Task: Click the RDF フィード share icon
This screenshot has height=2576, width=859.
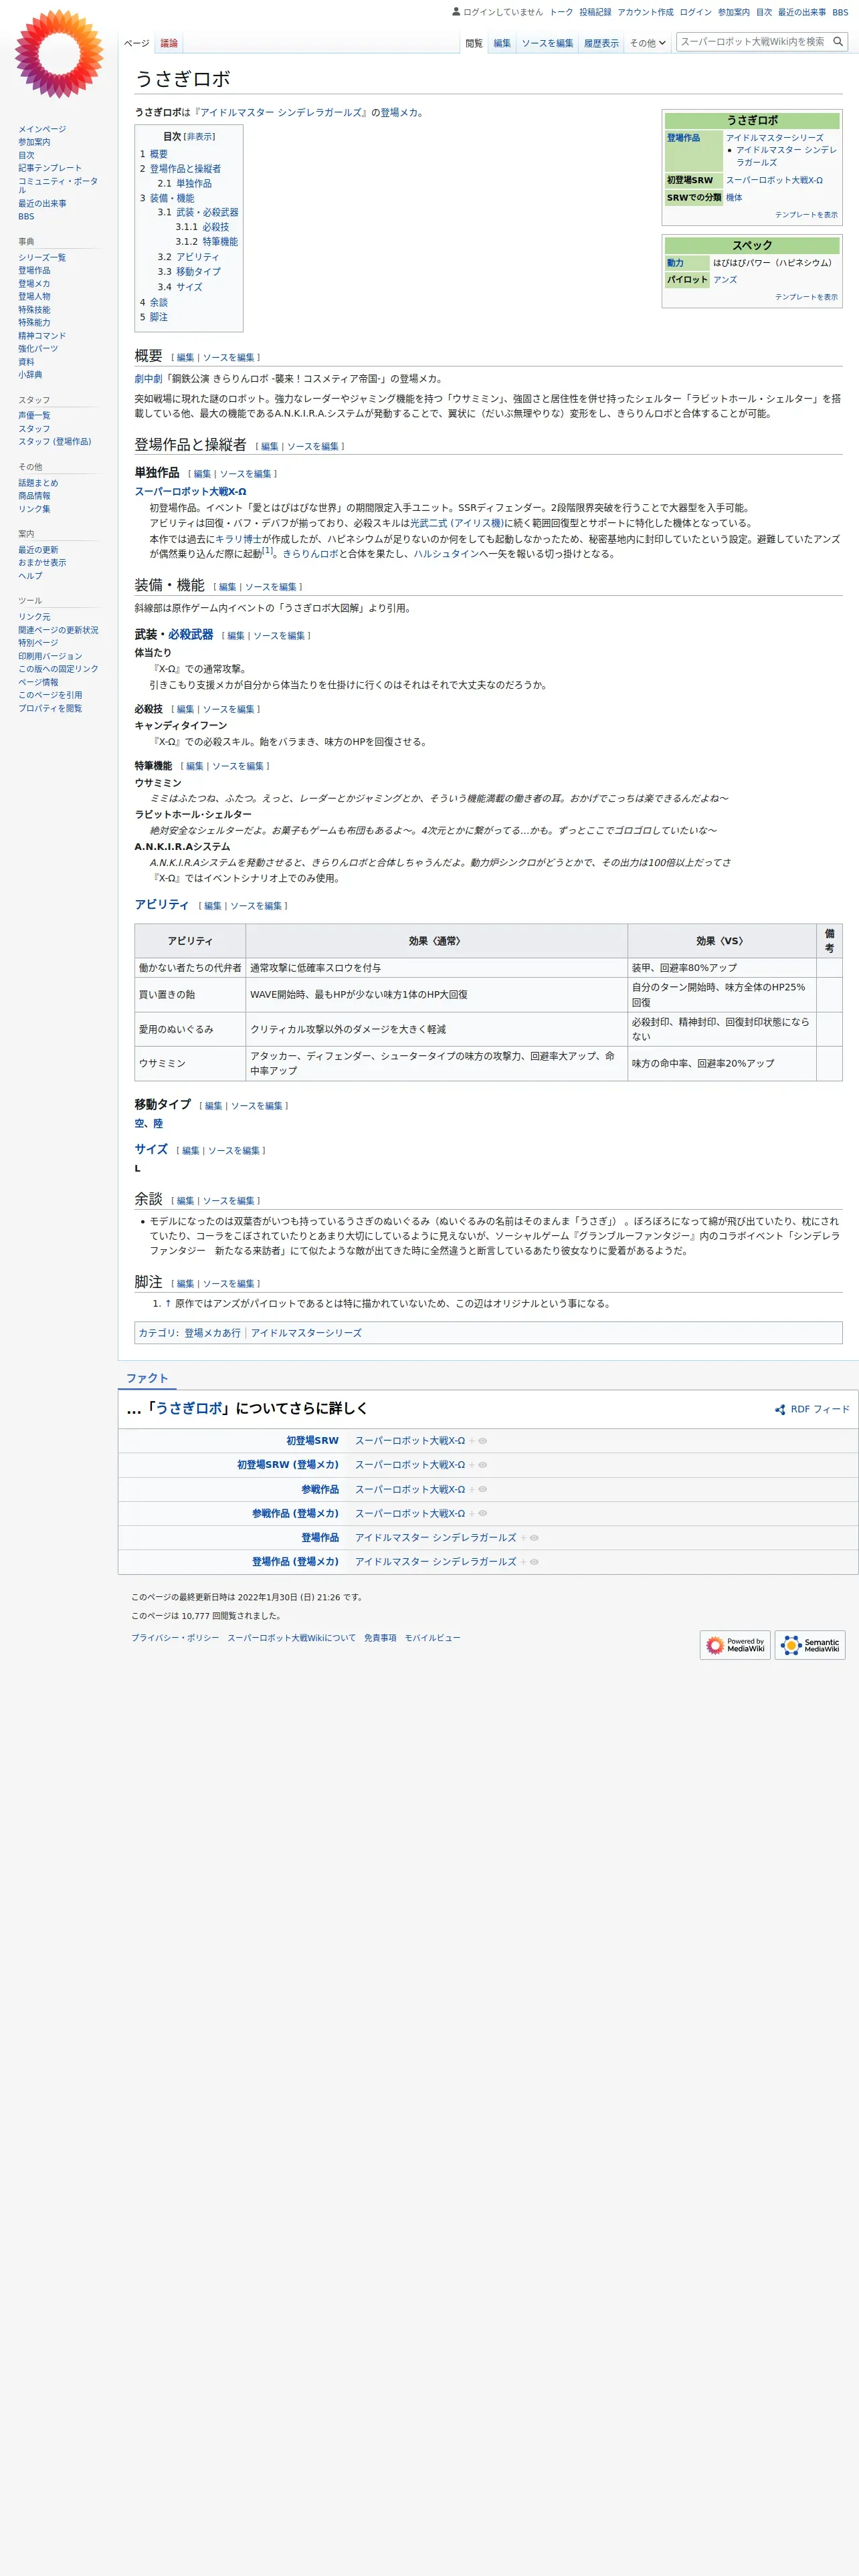Action: 780,1410
